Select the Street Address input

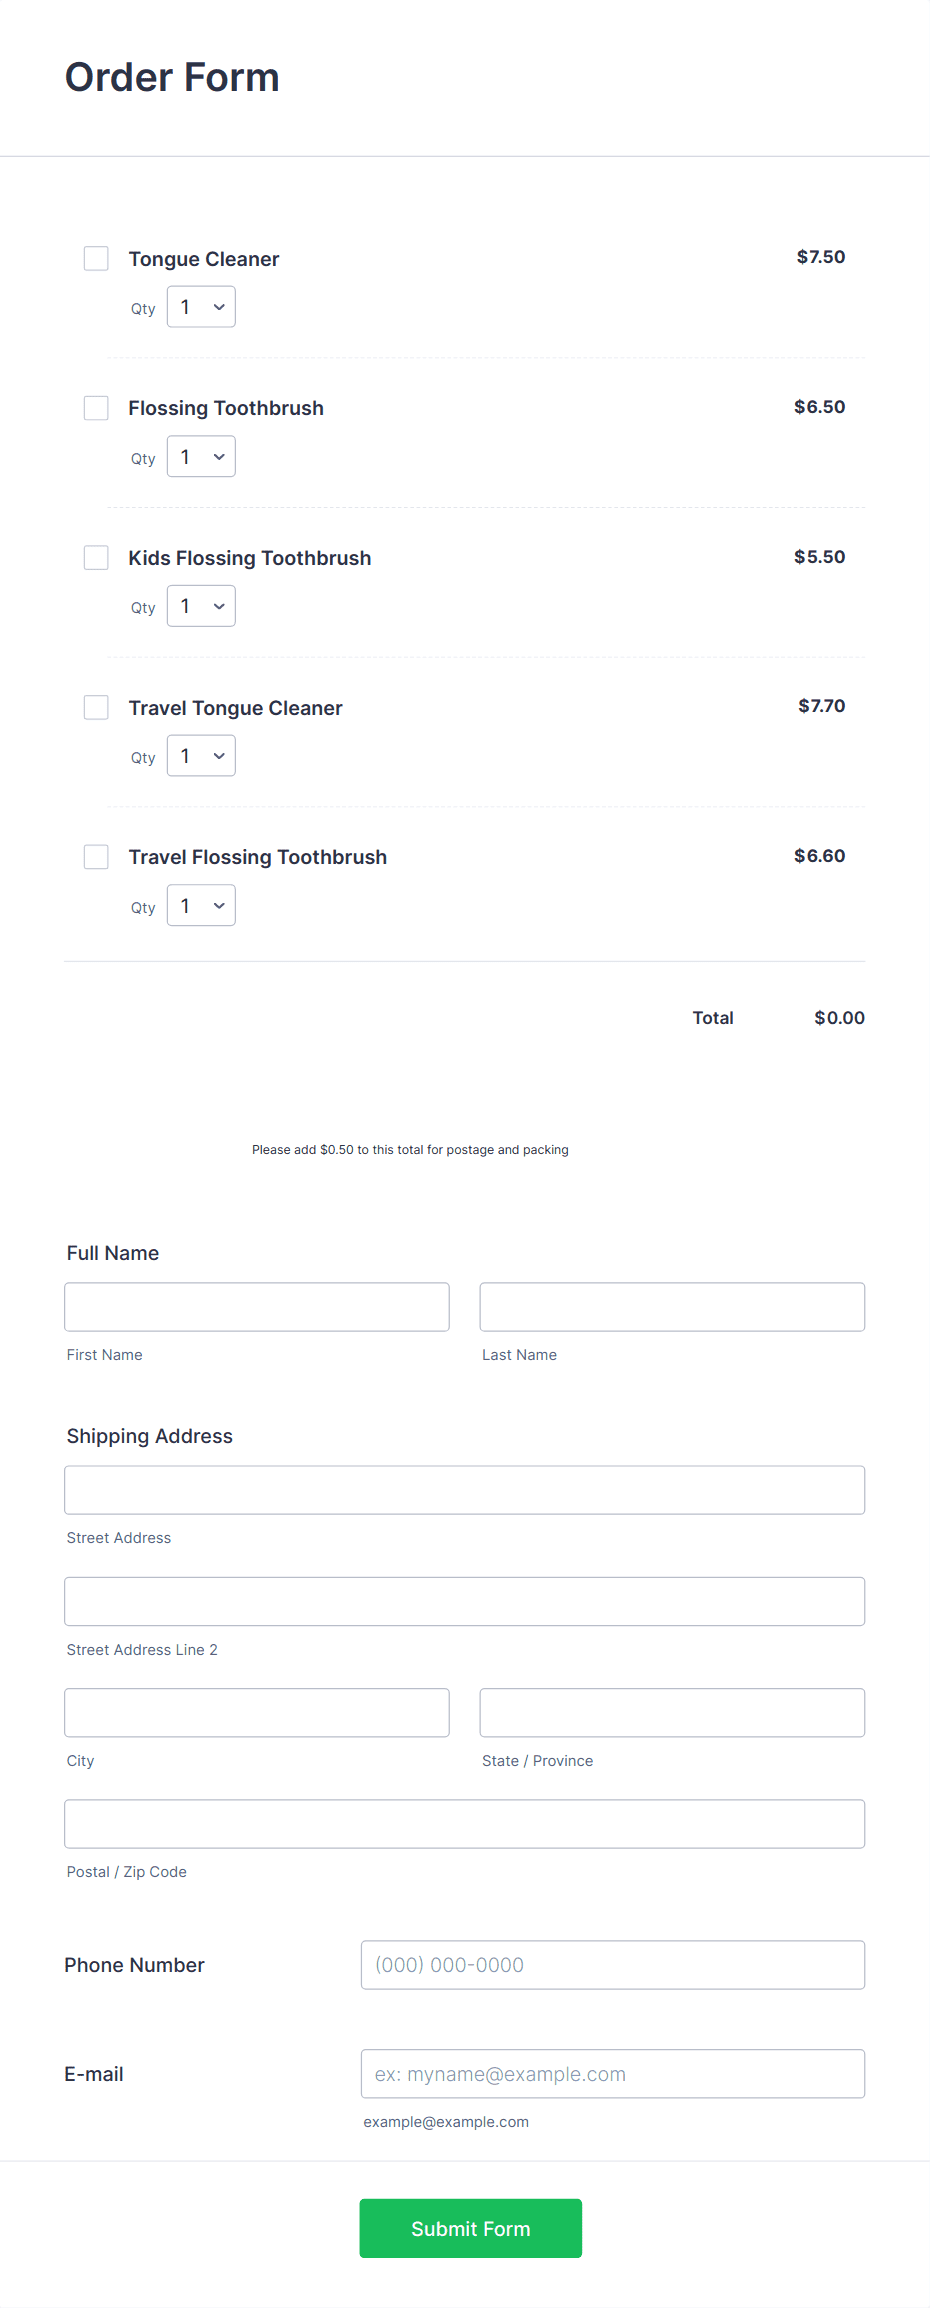[465, 1489]
